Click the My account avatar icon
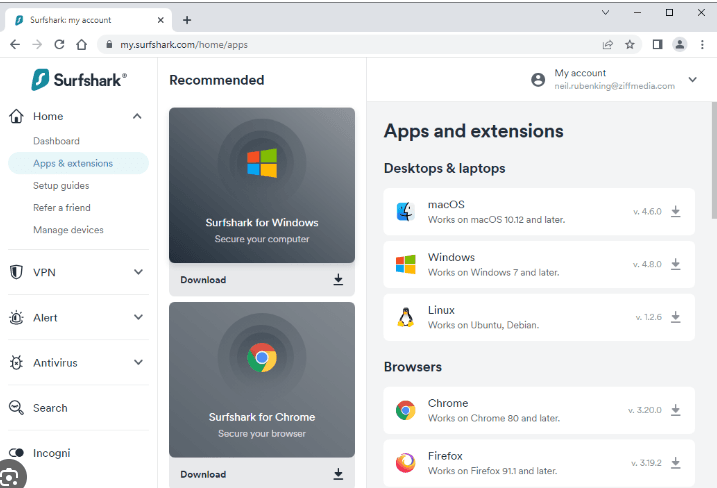 click(x=538, y=80)
